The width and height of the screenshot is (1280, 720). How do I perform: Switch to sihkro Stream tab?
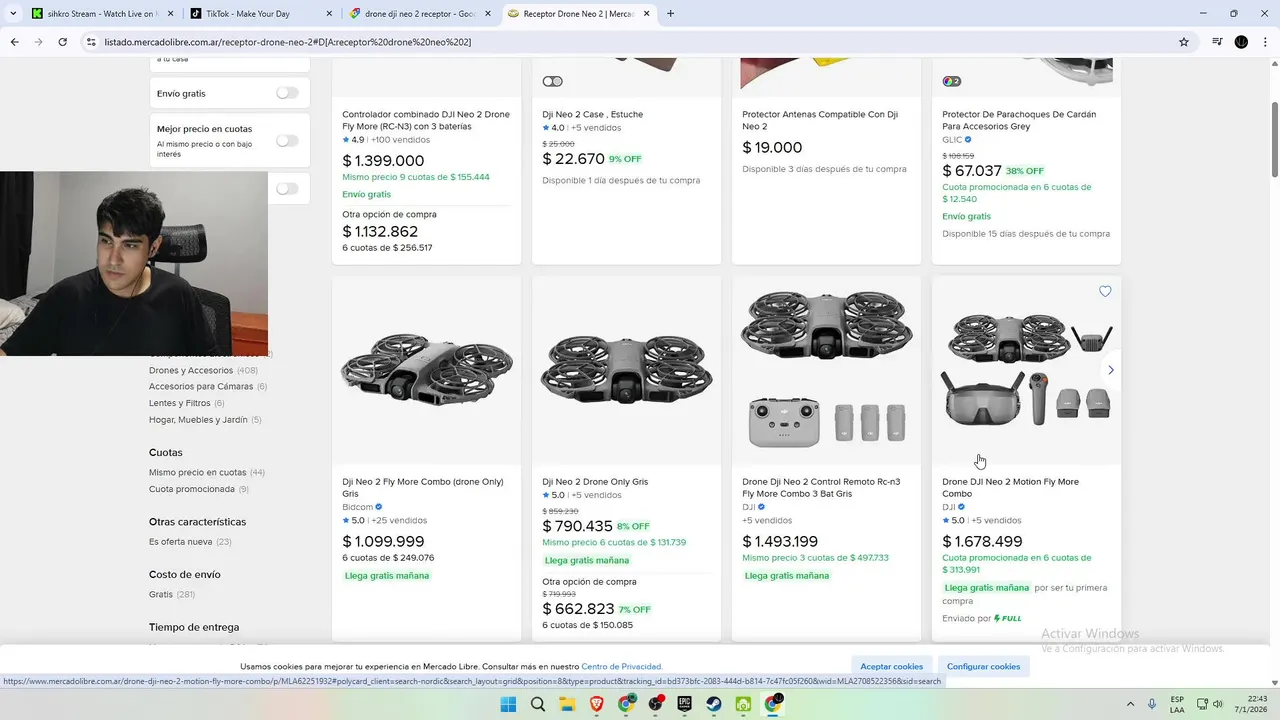click(102, 14)
